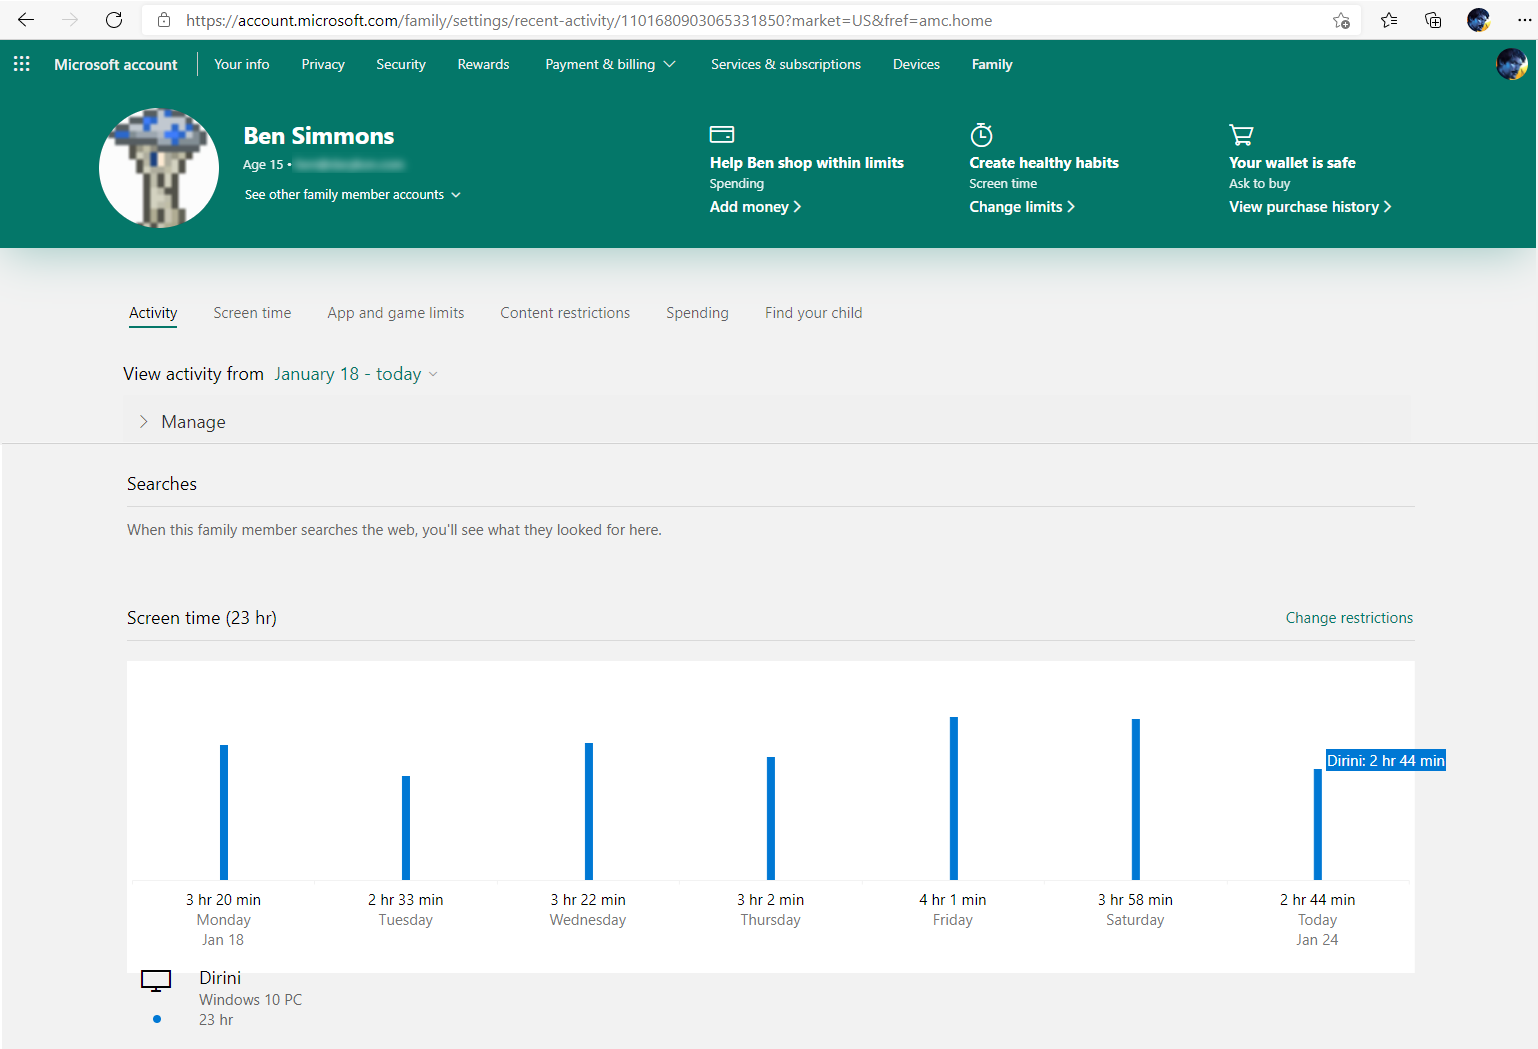This screenshot has width=1538, height=1049.
Task: Click Ben Simmons' profile picture
Action: (159, 168)
